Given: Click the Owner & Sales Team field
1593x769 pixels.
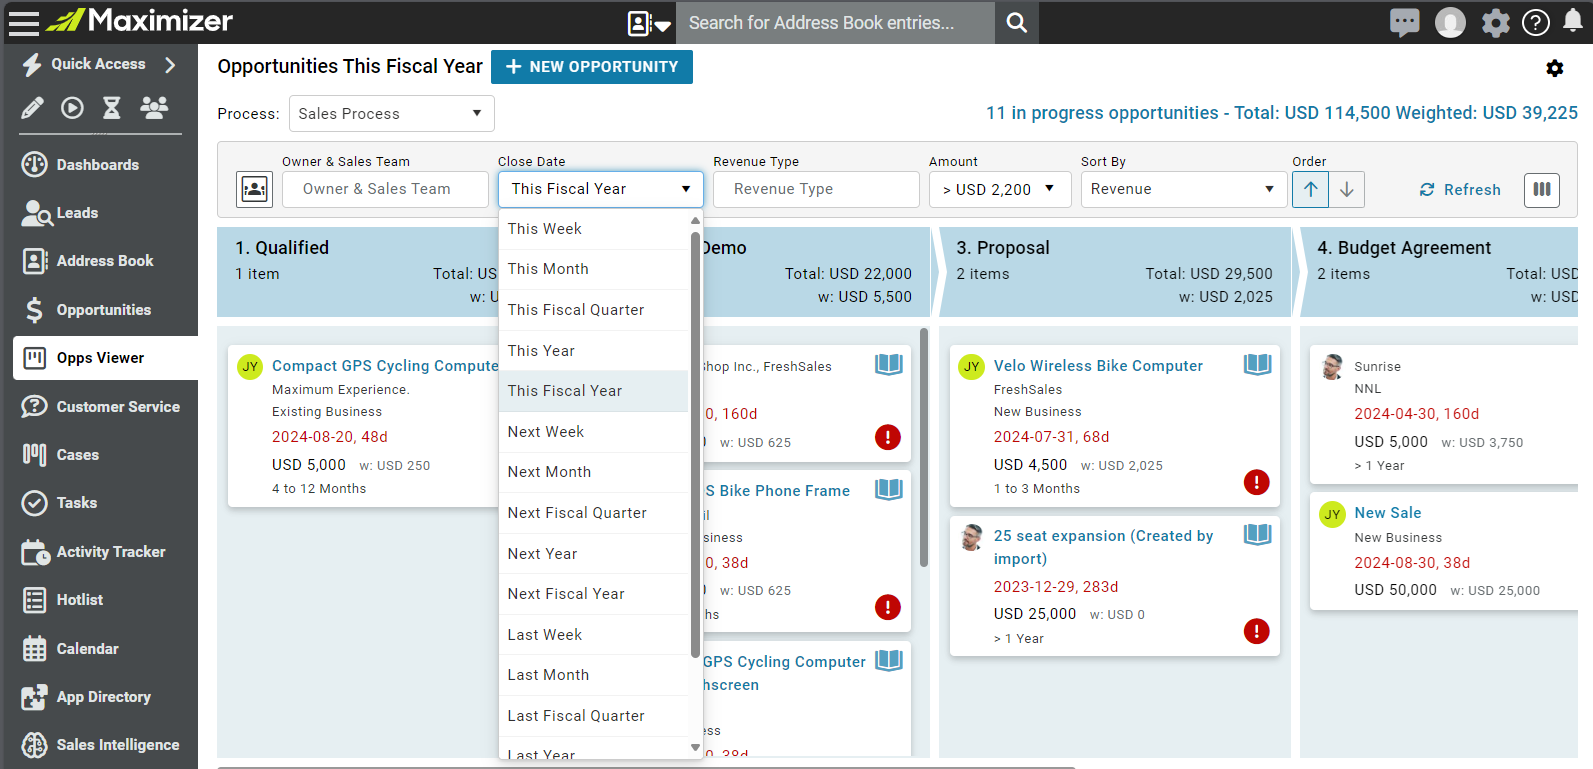Looking at the screenshot, I should (x=385, y=189).
